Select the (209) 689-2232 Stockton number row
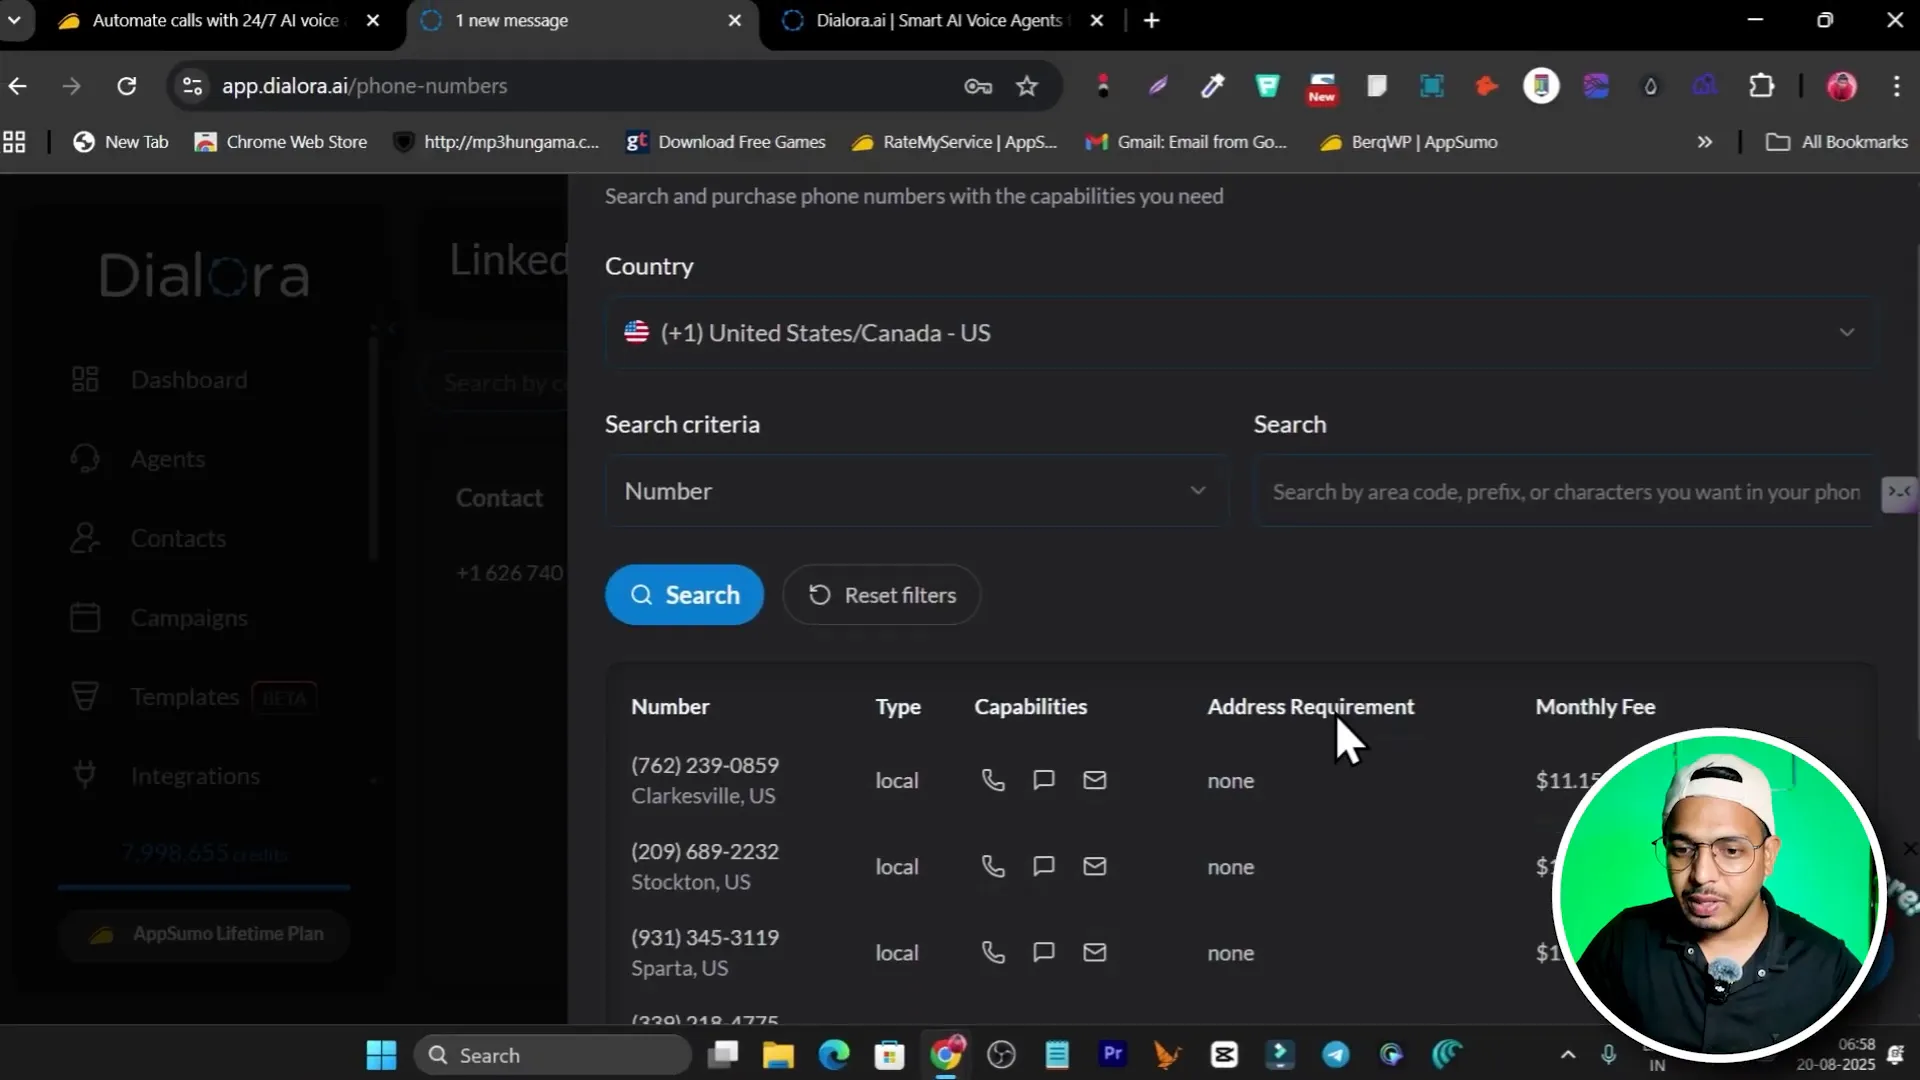 (x=704, y=866)
